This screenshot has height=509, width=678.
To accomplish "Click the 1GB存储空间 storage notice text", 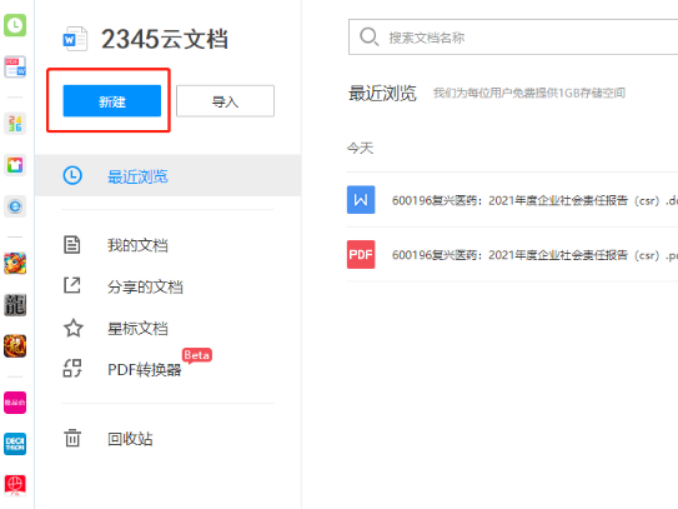I will 529,93.
